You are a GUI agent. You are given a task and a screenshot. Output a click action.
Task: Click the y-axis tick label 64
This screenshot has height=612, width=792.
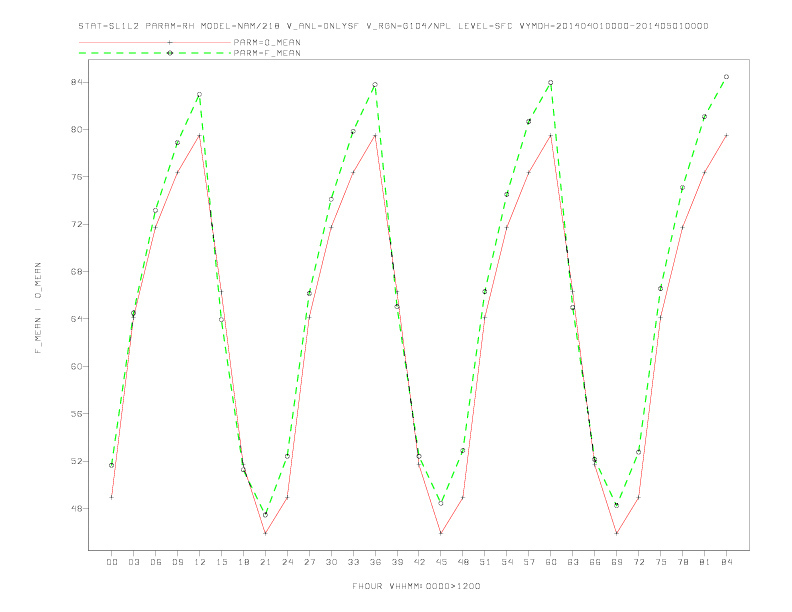(x=75, y=319)
